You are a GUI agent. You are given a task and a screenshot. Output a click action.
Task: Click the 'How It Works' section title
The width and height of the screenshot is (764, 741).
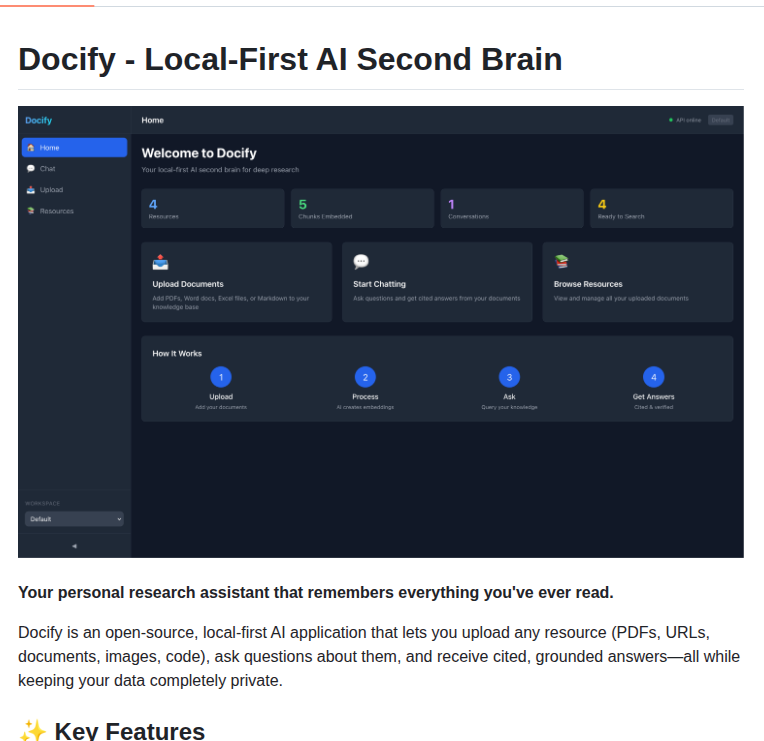click(x=177, y=354)
